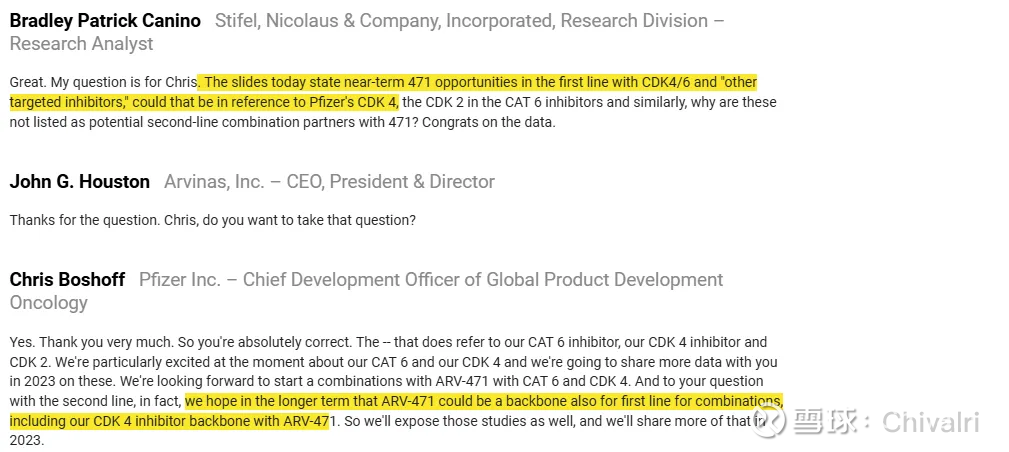Click the final "2023." line of the transcript

27,440
